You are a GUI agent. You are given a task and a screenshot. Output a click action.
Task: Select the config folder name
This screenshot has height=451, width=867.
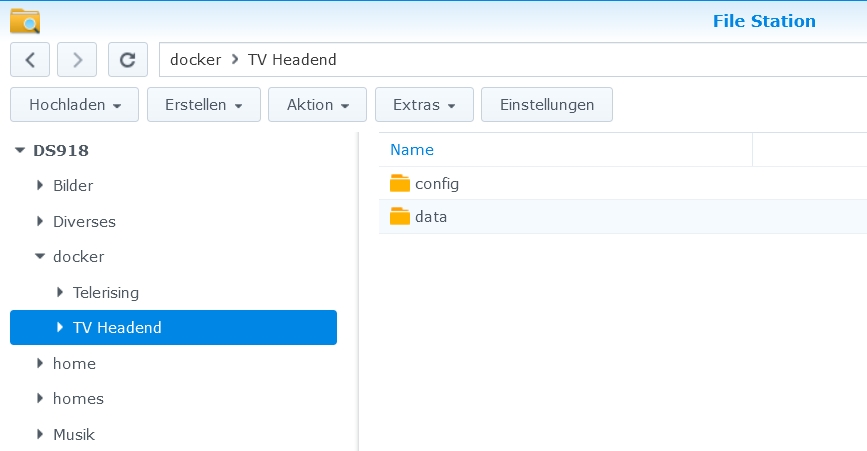437,183
